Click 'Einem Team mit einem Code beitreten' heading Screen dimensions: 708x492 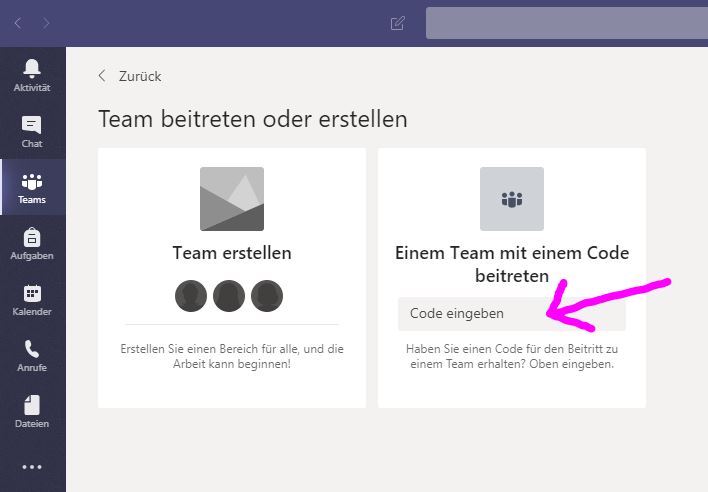pyautogui.click(x=512, y=264)
